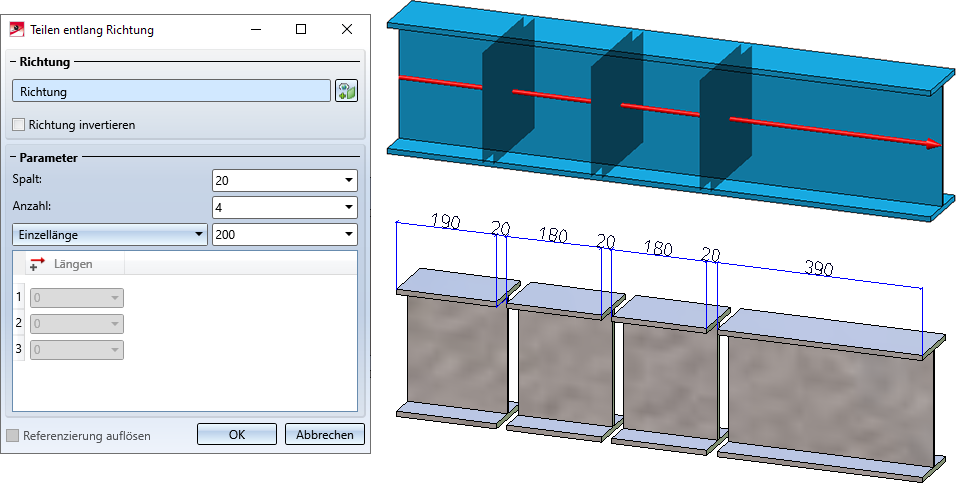
Task: Close the Teilen entlang Richtung dialog
Action: 347,29
